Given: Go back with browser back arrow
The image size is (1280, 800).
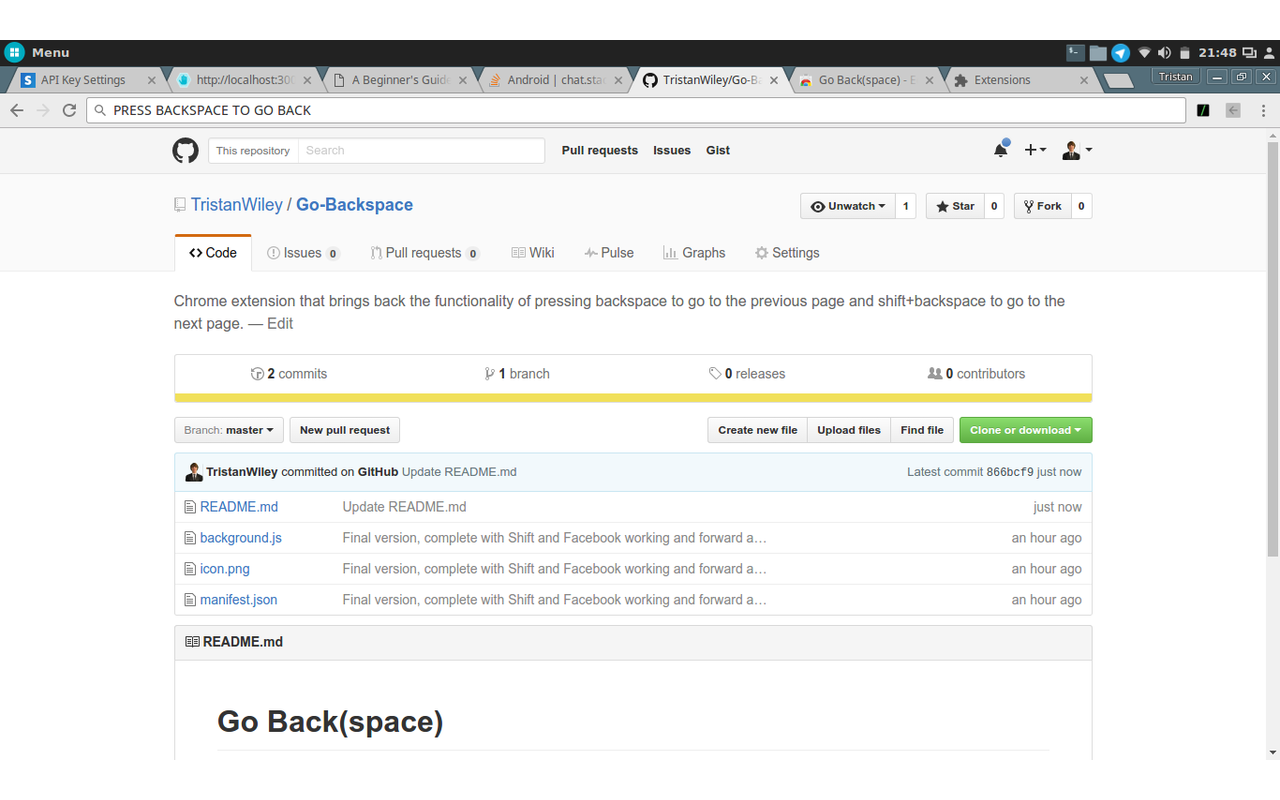Looking at the screenshot, I should [17, 110].
